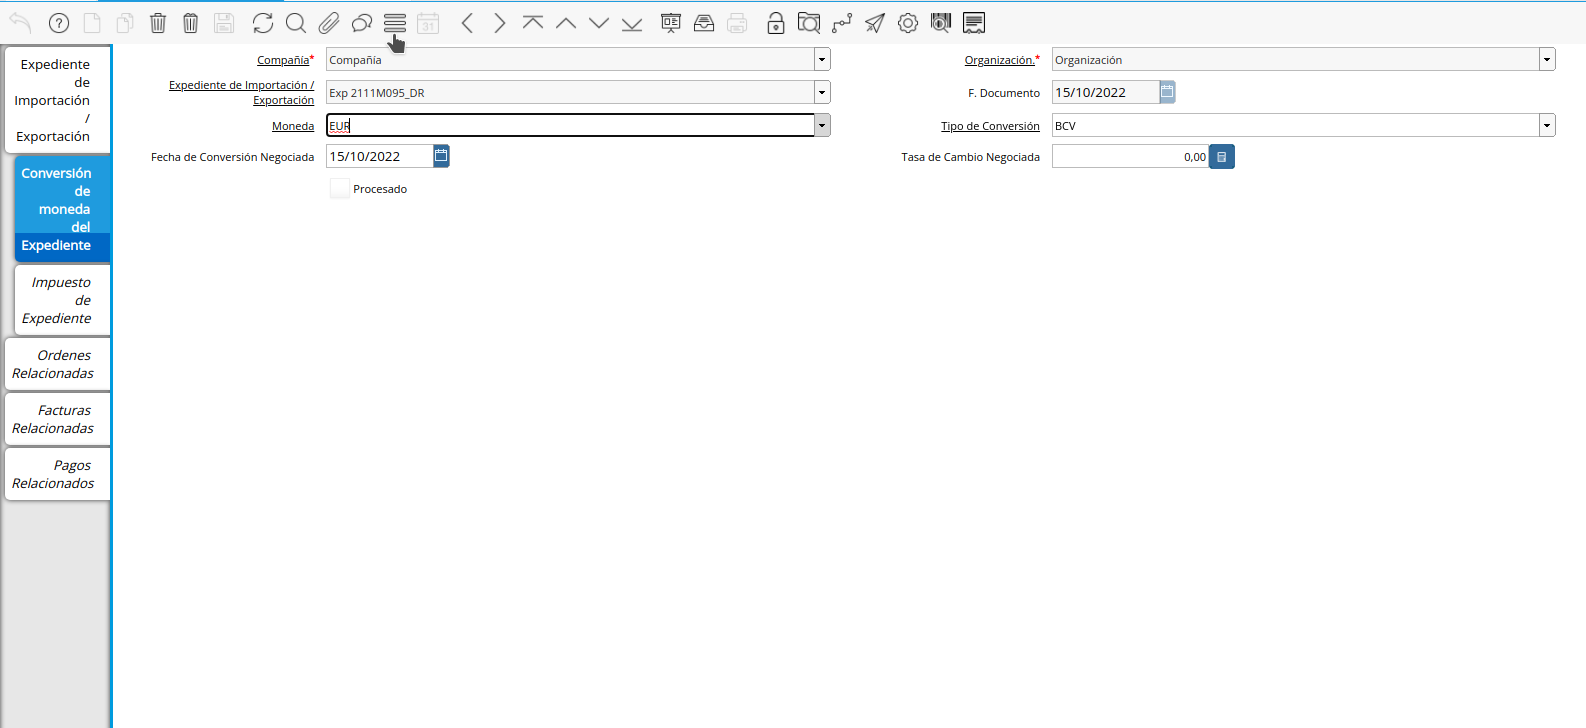Screen dimensions: 1586x728
Task: Click the Organización combo box field
Action: (x=1295, y=60)
